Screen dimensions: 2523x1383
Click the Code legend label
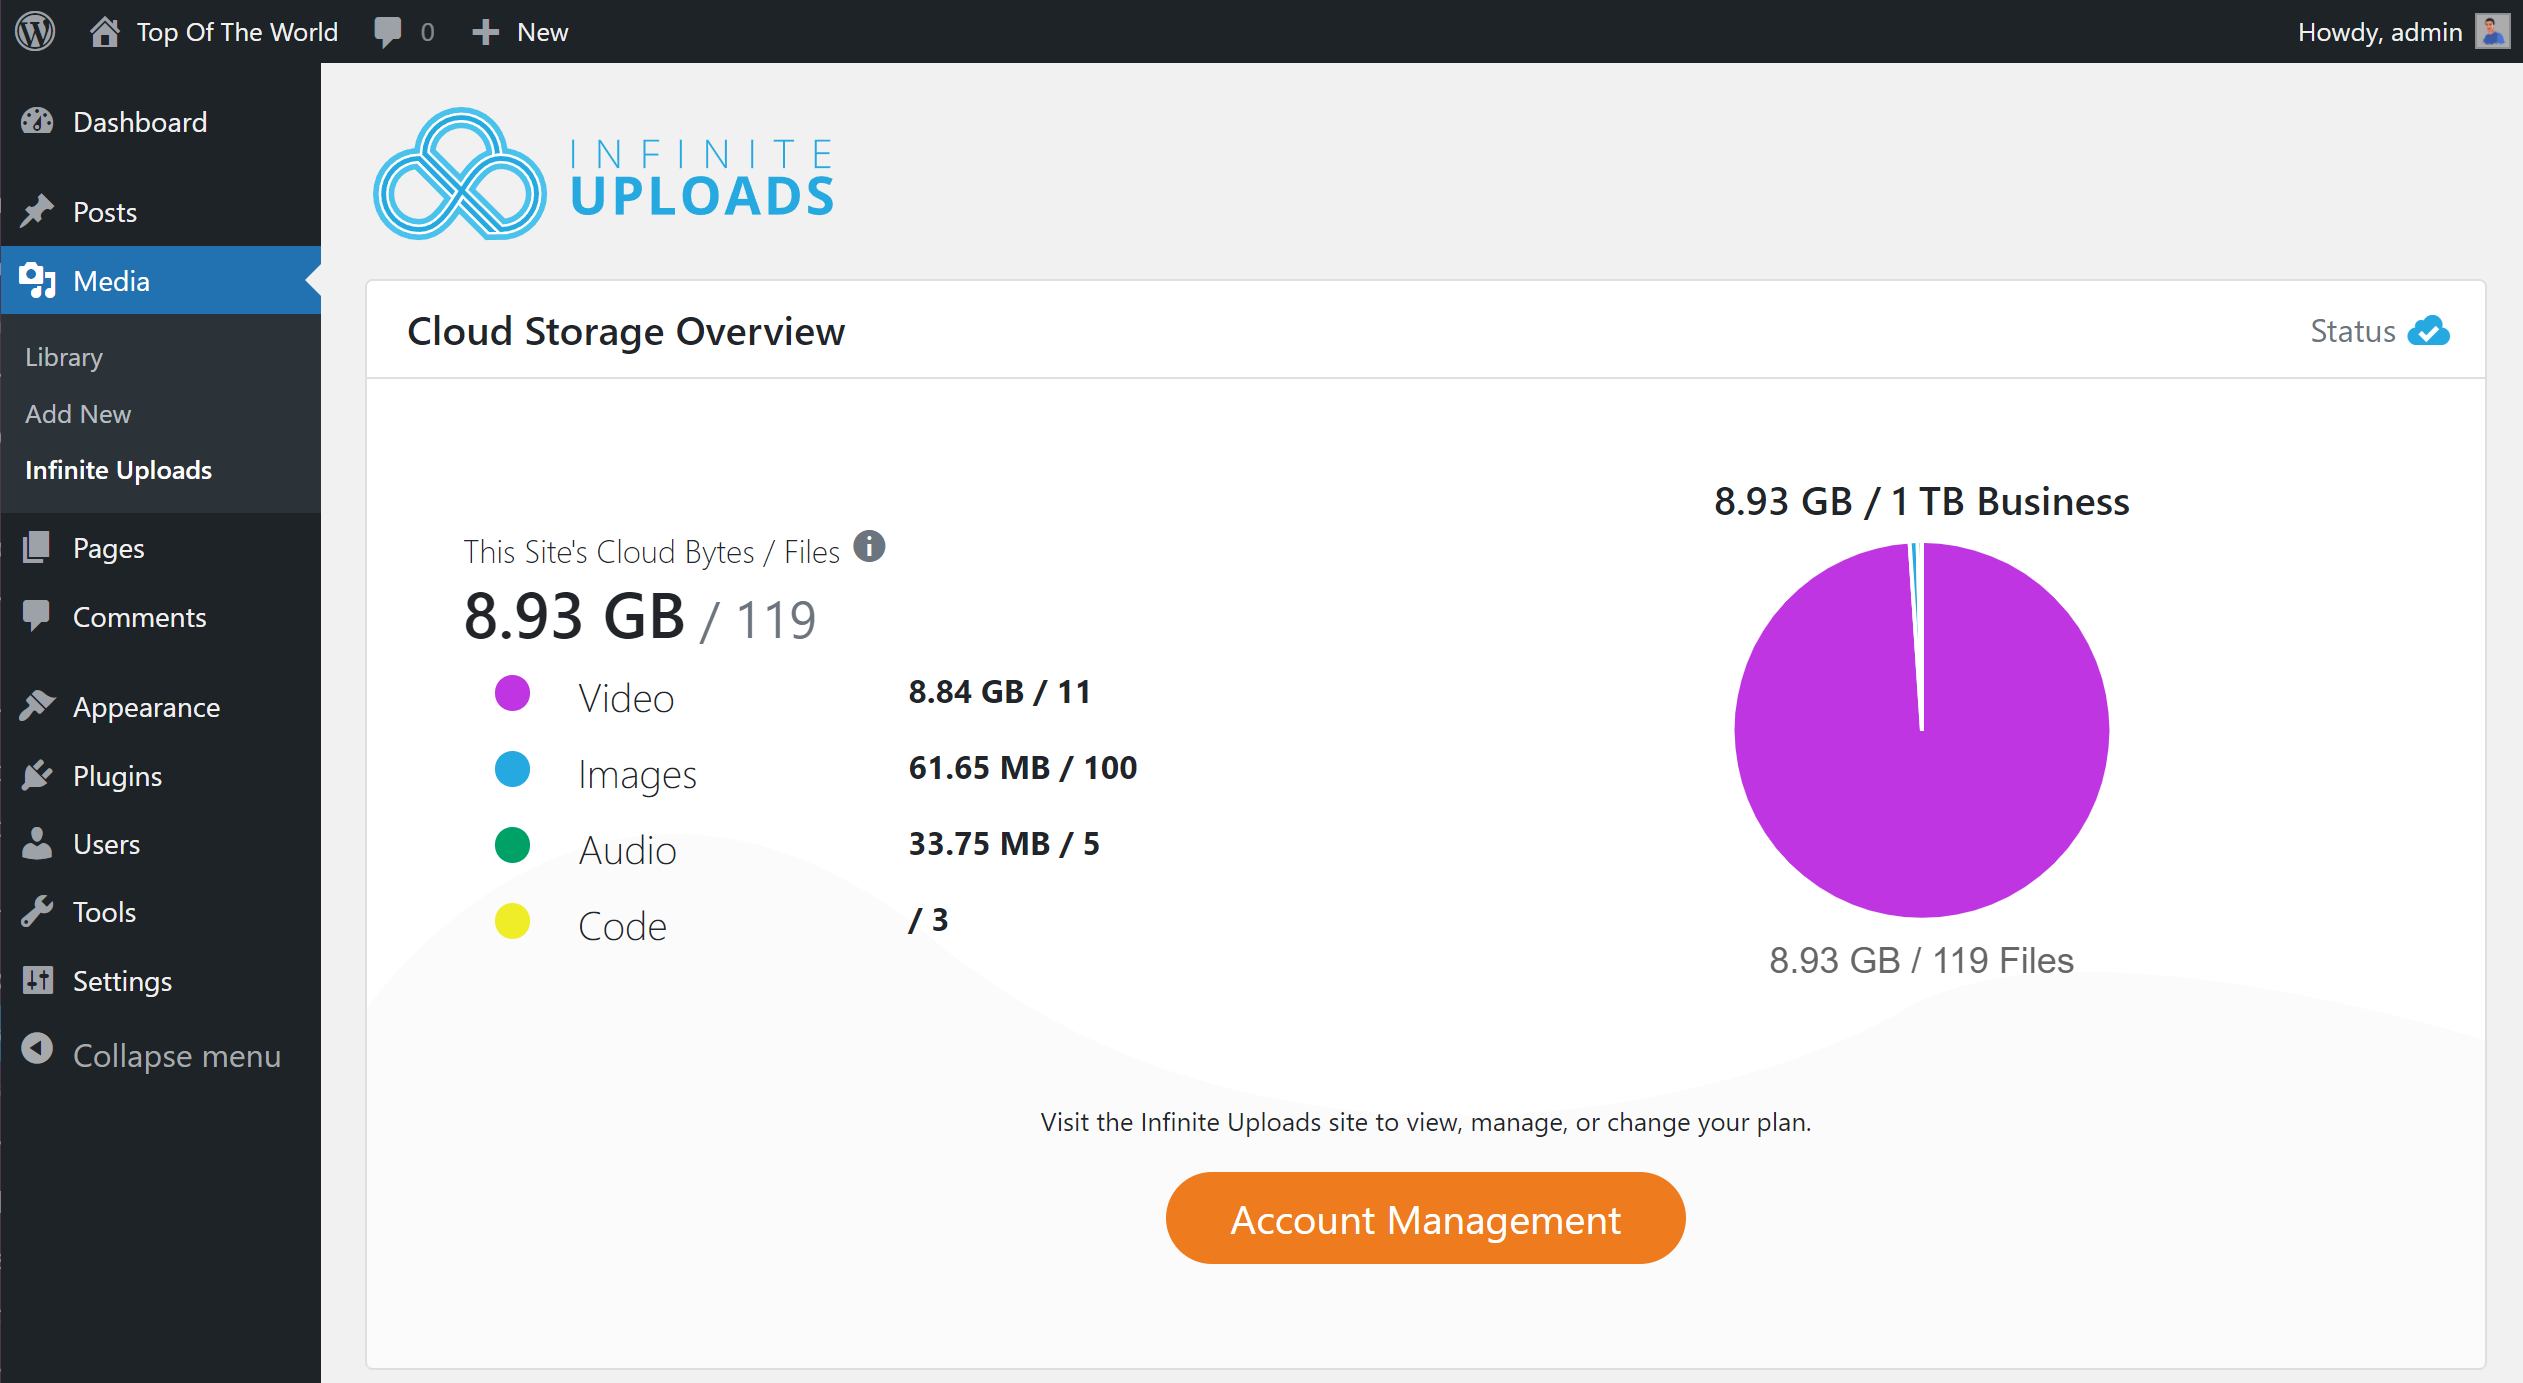[622, 926]
